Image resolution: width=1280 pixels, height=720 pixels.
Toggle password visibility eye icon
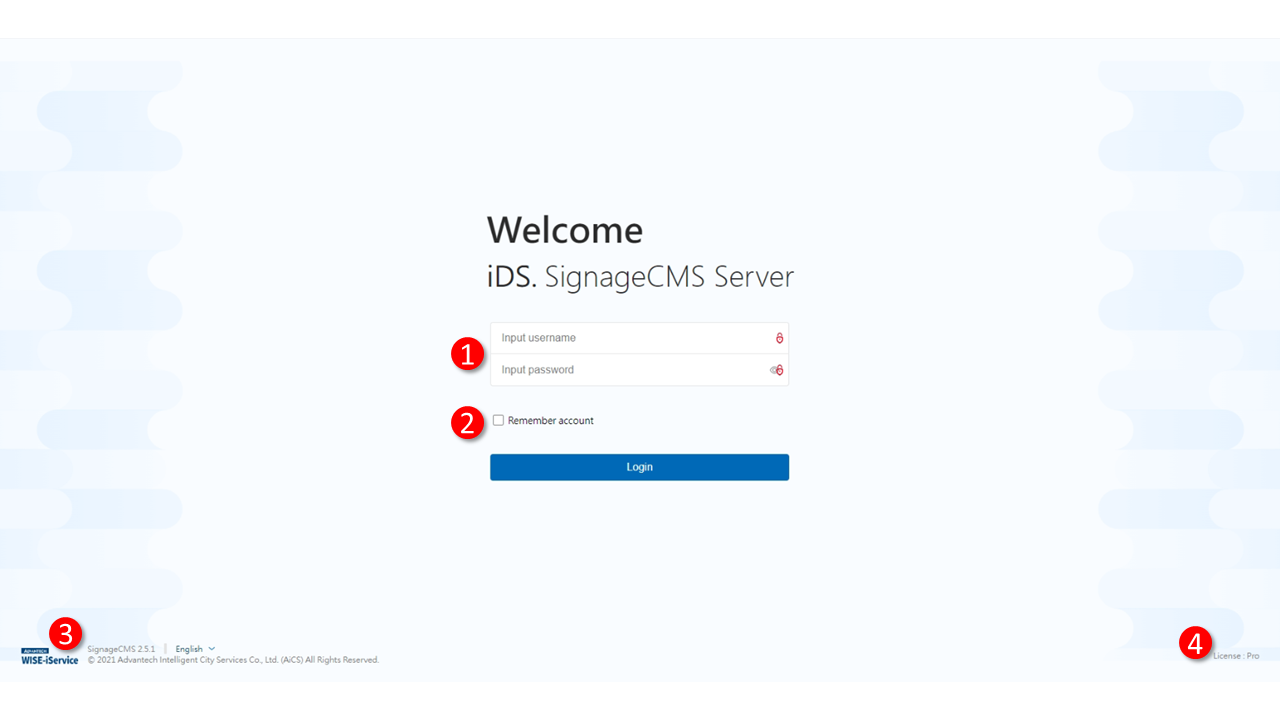click(x=773, y=370)
